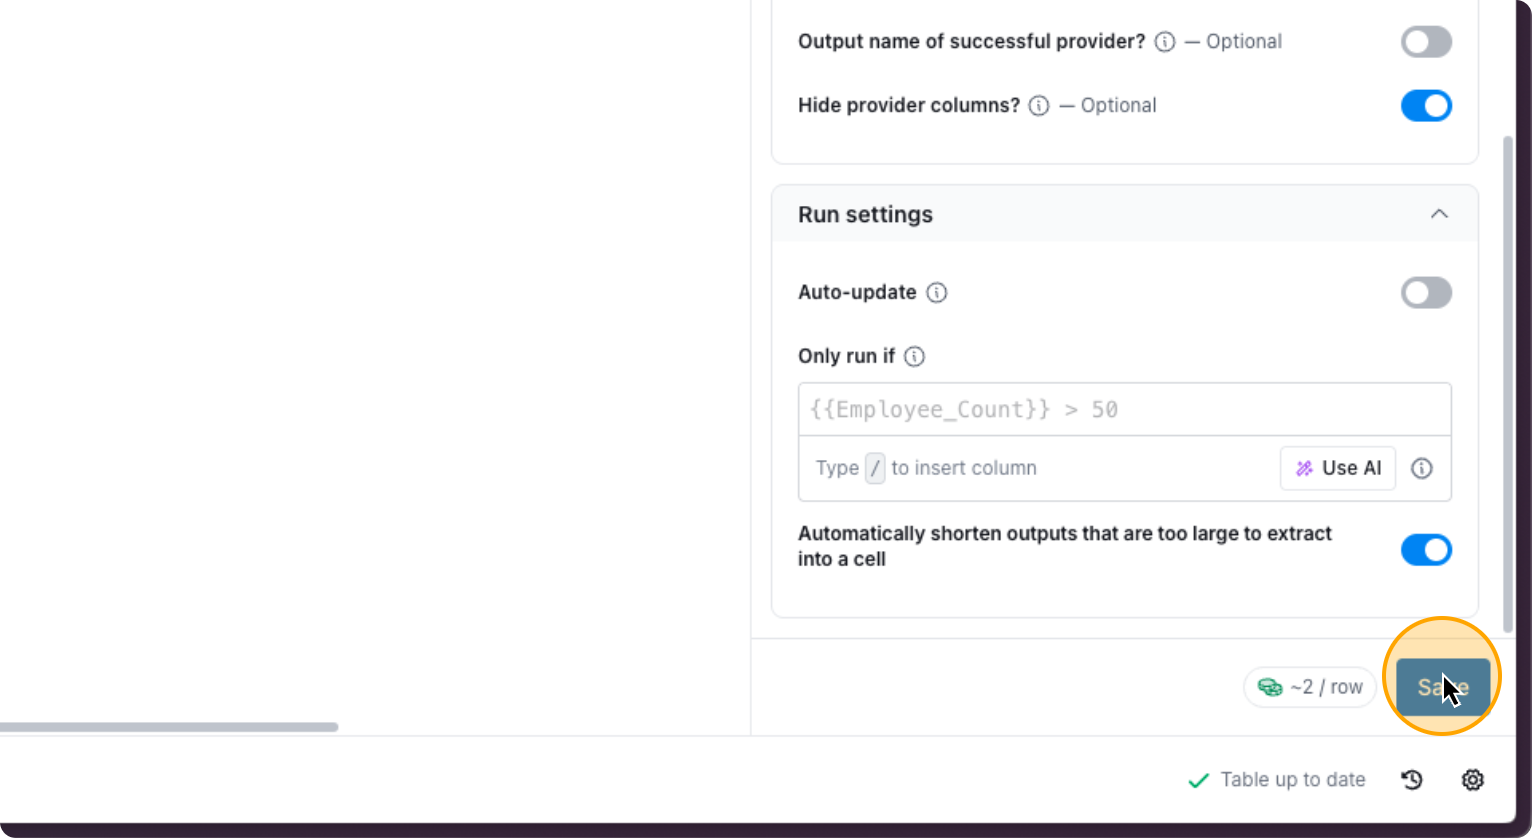Click the green checkmark beside "Table up to date"
This screenshot has height=838, width=1532.
pyautogui.click(x=1198, y=779)
